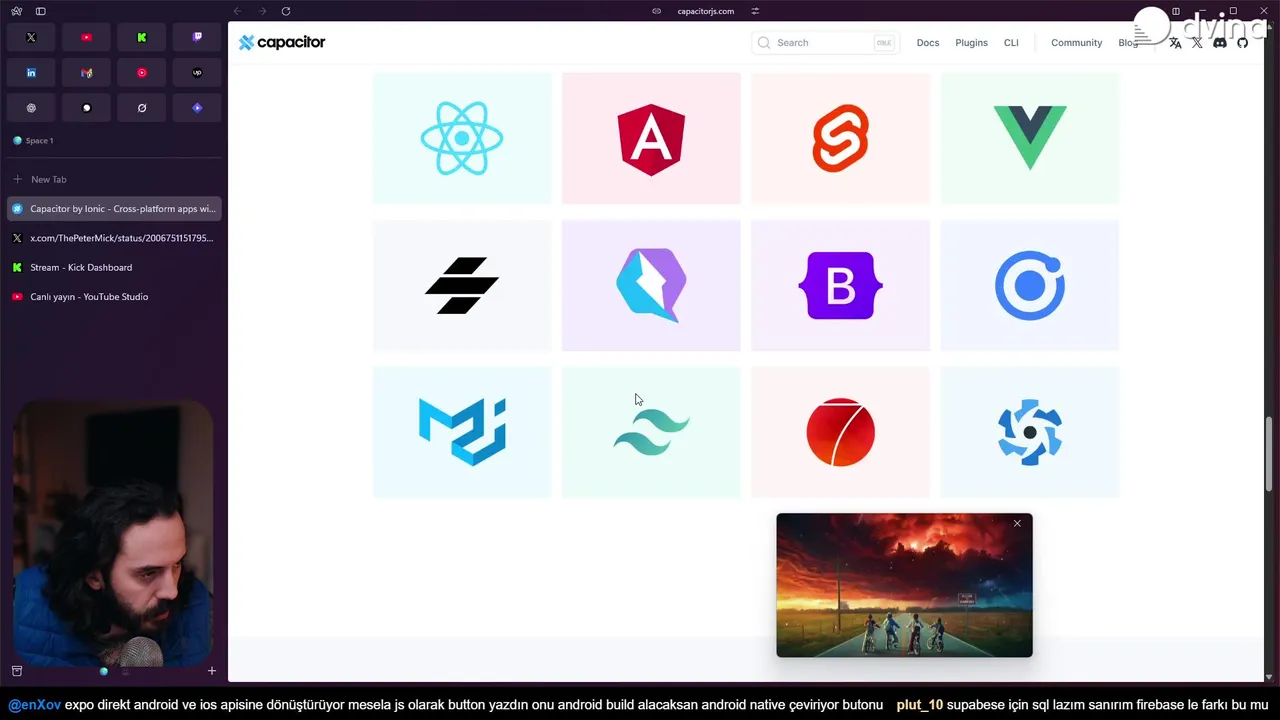Viewport: 1280px width, 720px height.
Task: Open the ChatGPT pinned shortcut
Action: [31, 108]
